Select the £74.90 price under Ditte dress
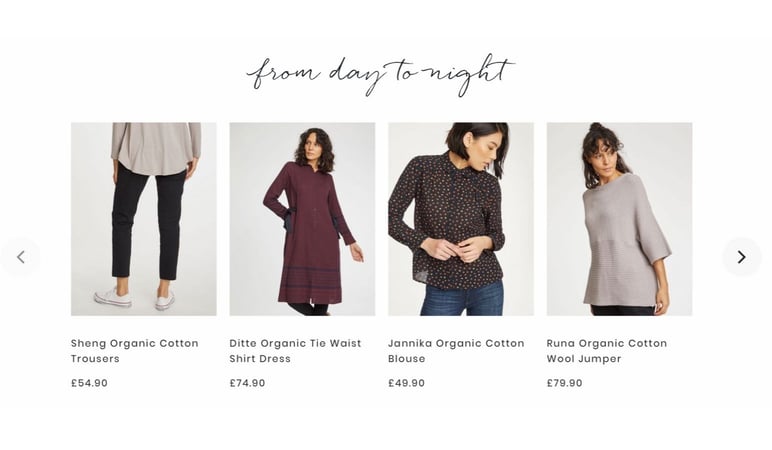This screenshot has width=772, height=450. coord(247,383)
